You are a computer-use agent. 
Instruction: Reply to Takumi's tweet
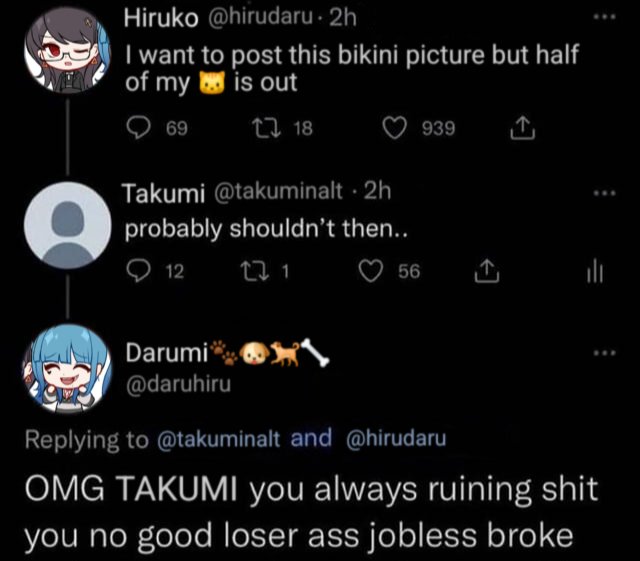138,271
